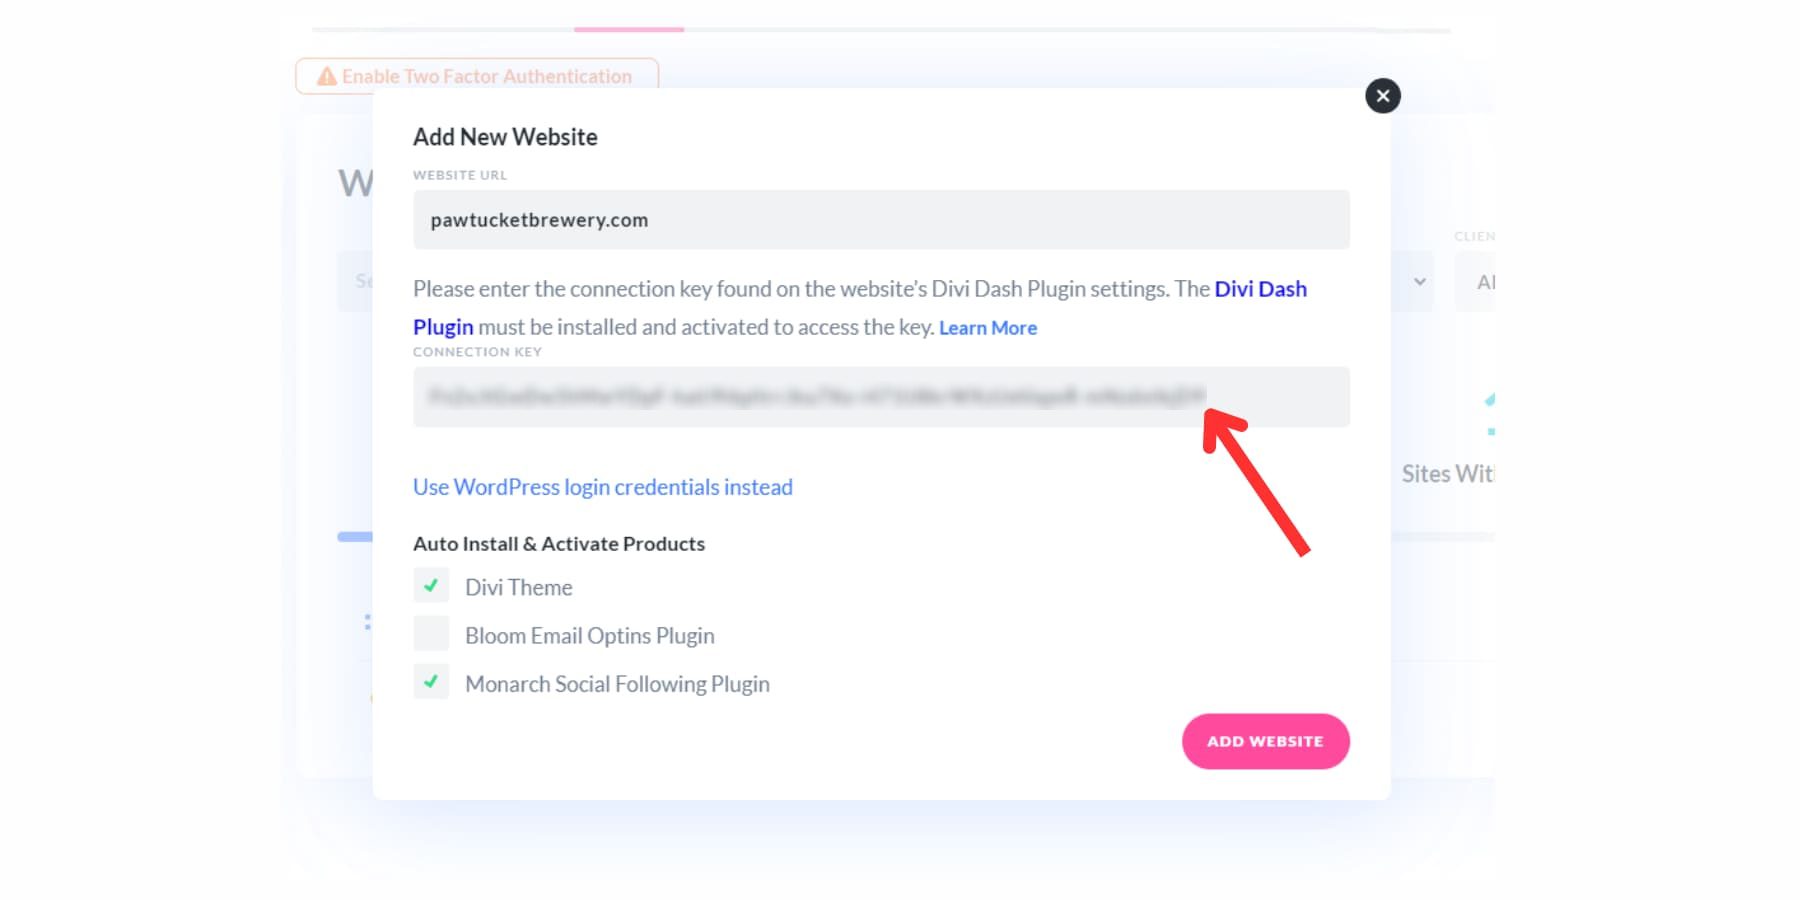Image resolution: width=1800 pixels, height=900 pixels.
Task: Uncheck the Monarch Social Following Plugin checkbox
Action: coord(431,682)
